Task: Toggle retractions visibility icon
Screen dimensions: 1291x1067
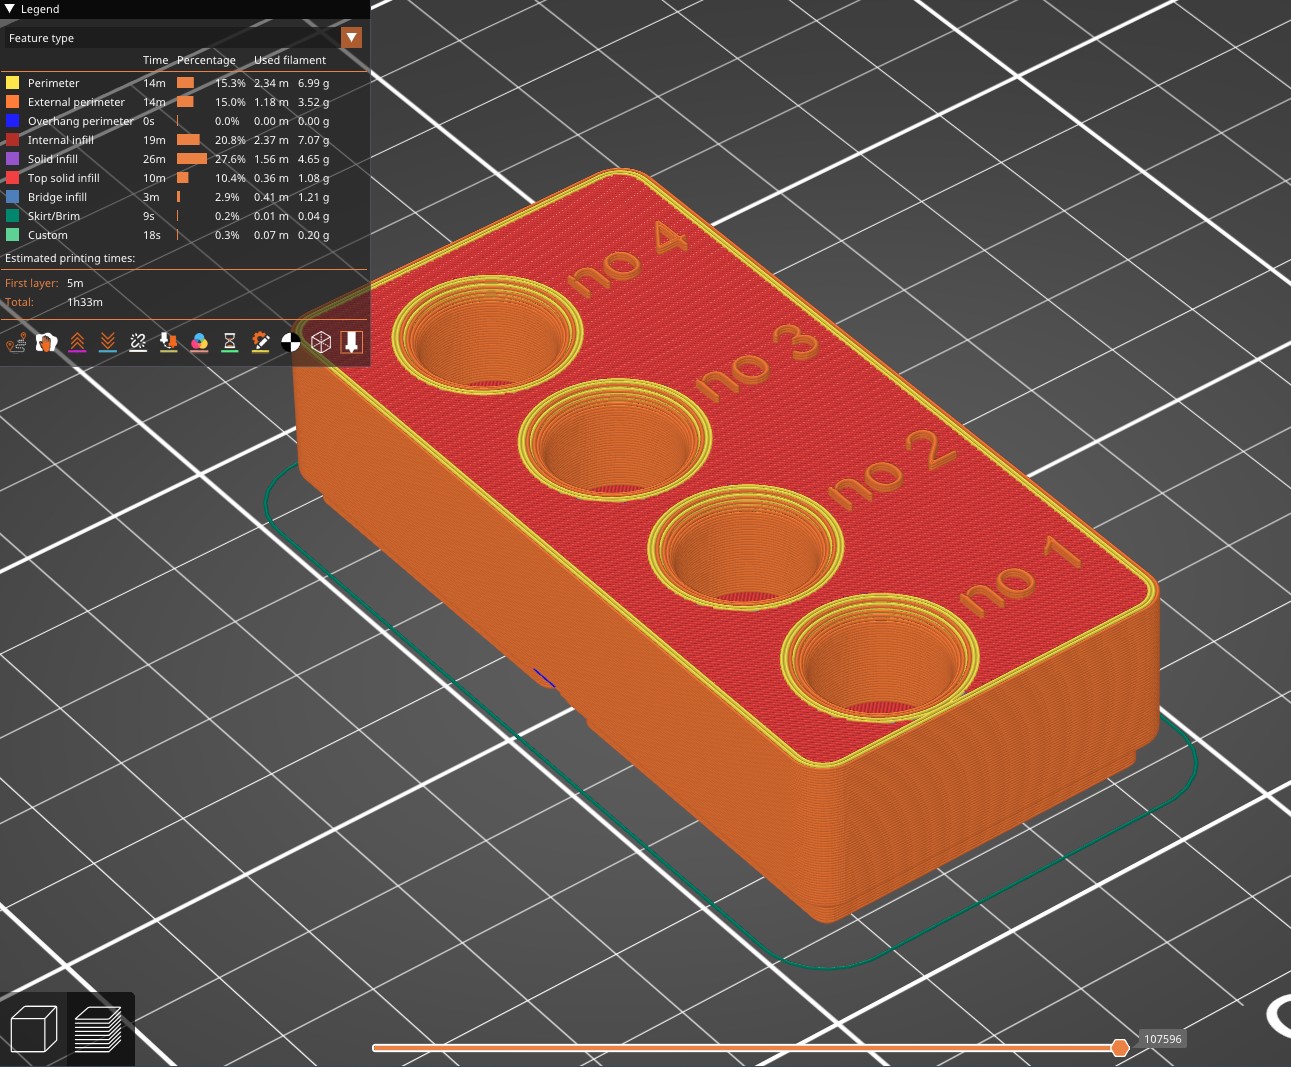Action: (x=77, y=343)
